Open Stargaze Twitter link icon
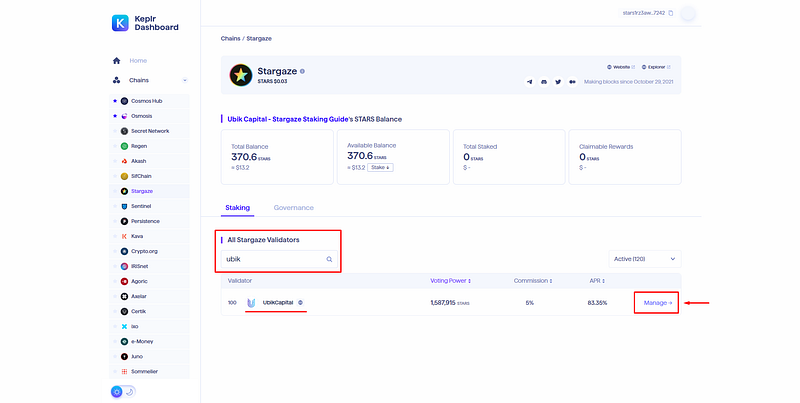800x403 pixels. [558, 82]
